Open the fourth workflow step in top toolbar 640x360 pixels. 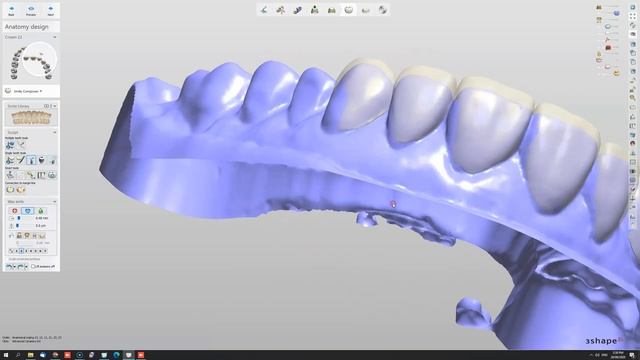pyautogui.click(x=315, y=10)
